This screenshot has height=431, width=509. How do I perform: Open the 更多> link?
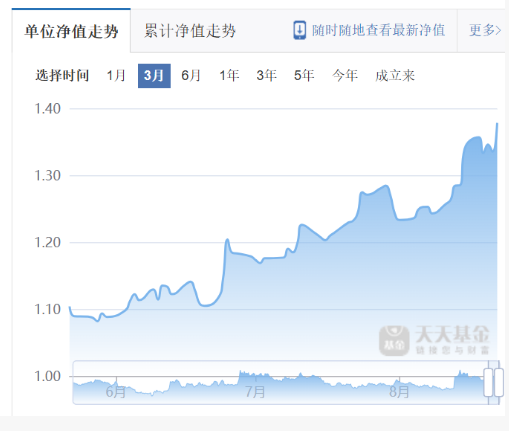[485, 30]
